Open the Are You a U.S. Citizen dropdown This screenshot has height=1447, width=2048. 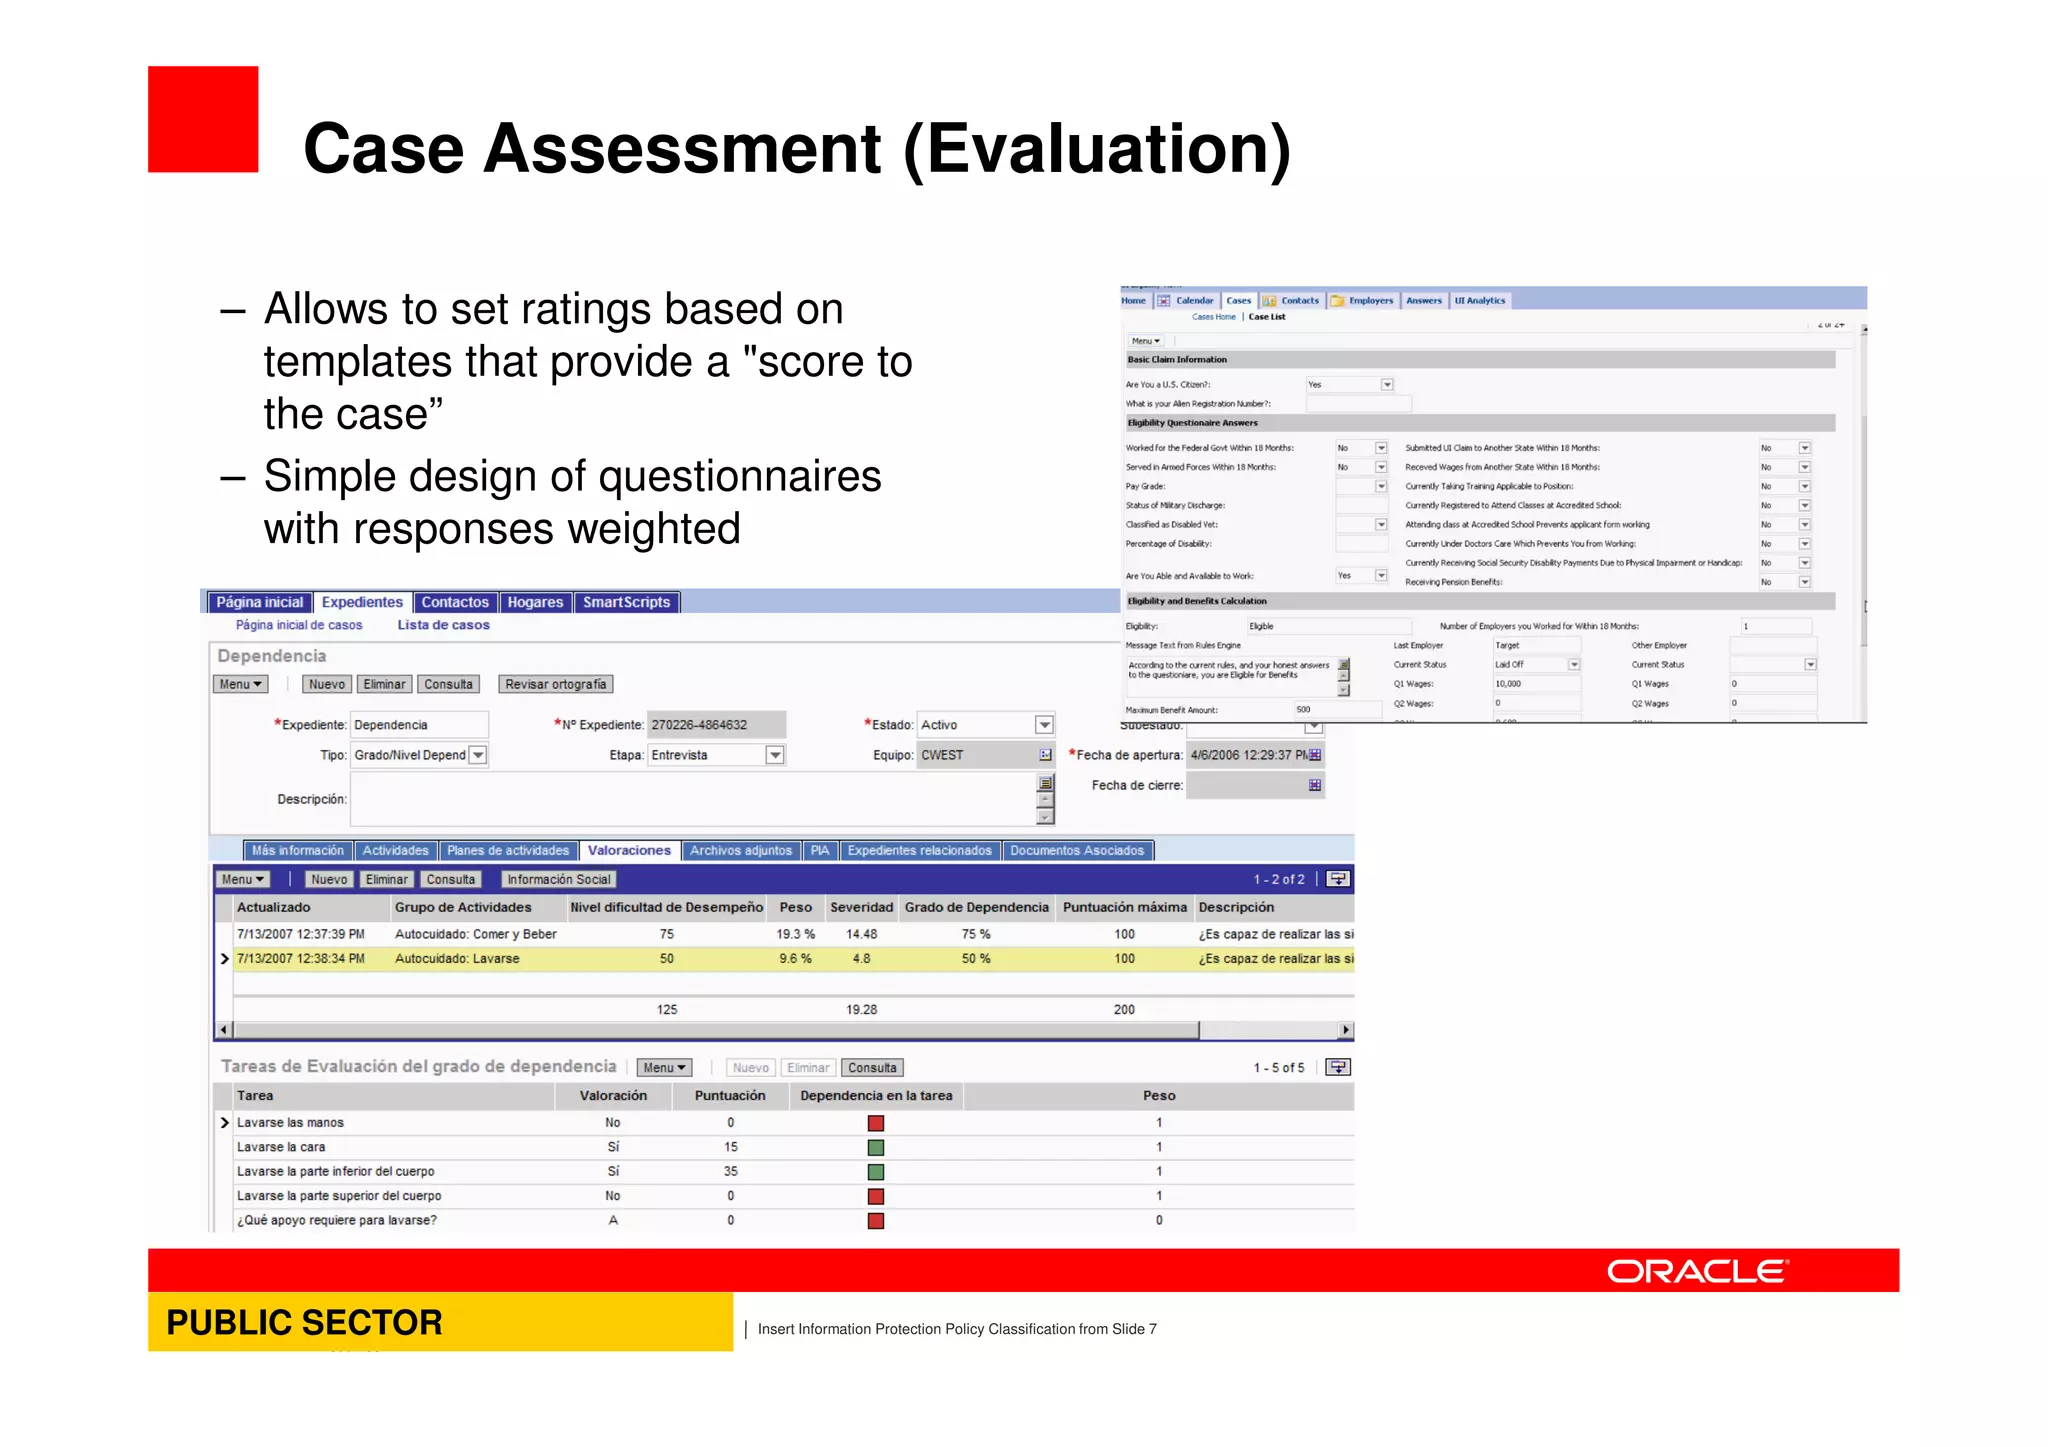point(1387,385)
